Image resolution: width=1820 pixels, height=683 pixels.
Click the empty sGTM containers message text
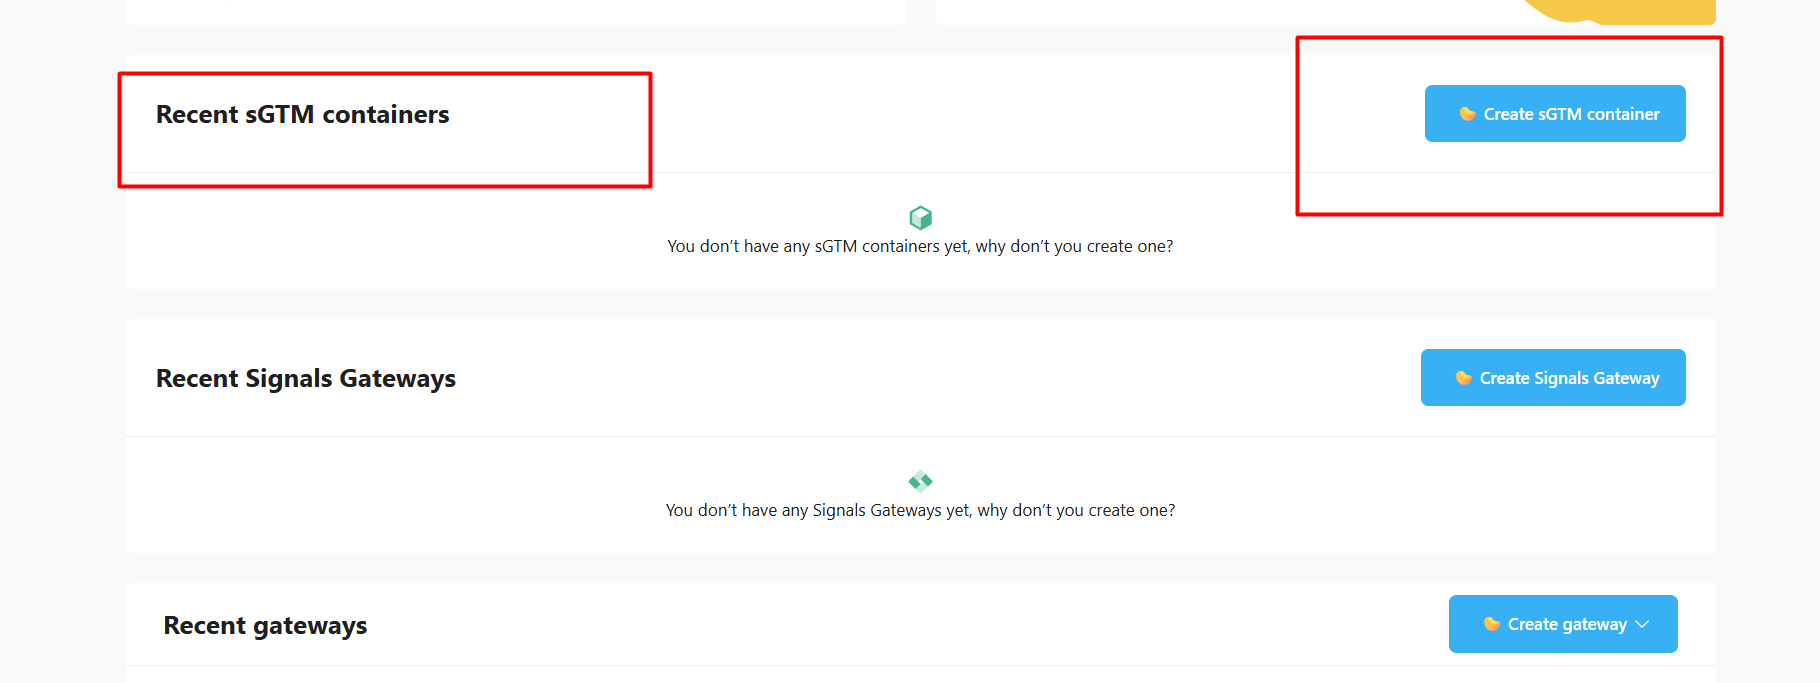point(920,246)
